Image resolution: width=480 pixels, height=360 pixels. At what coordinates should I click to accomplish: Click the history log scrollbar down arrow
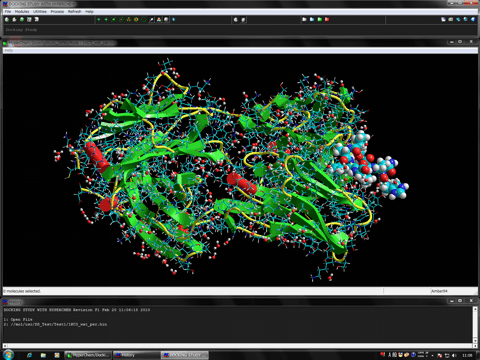pyautogui.click(x=475, y=341)
